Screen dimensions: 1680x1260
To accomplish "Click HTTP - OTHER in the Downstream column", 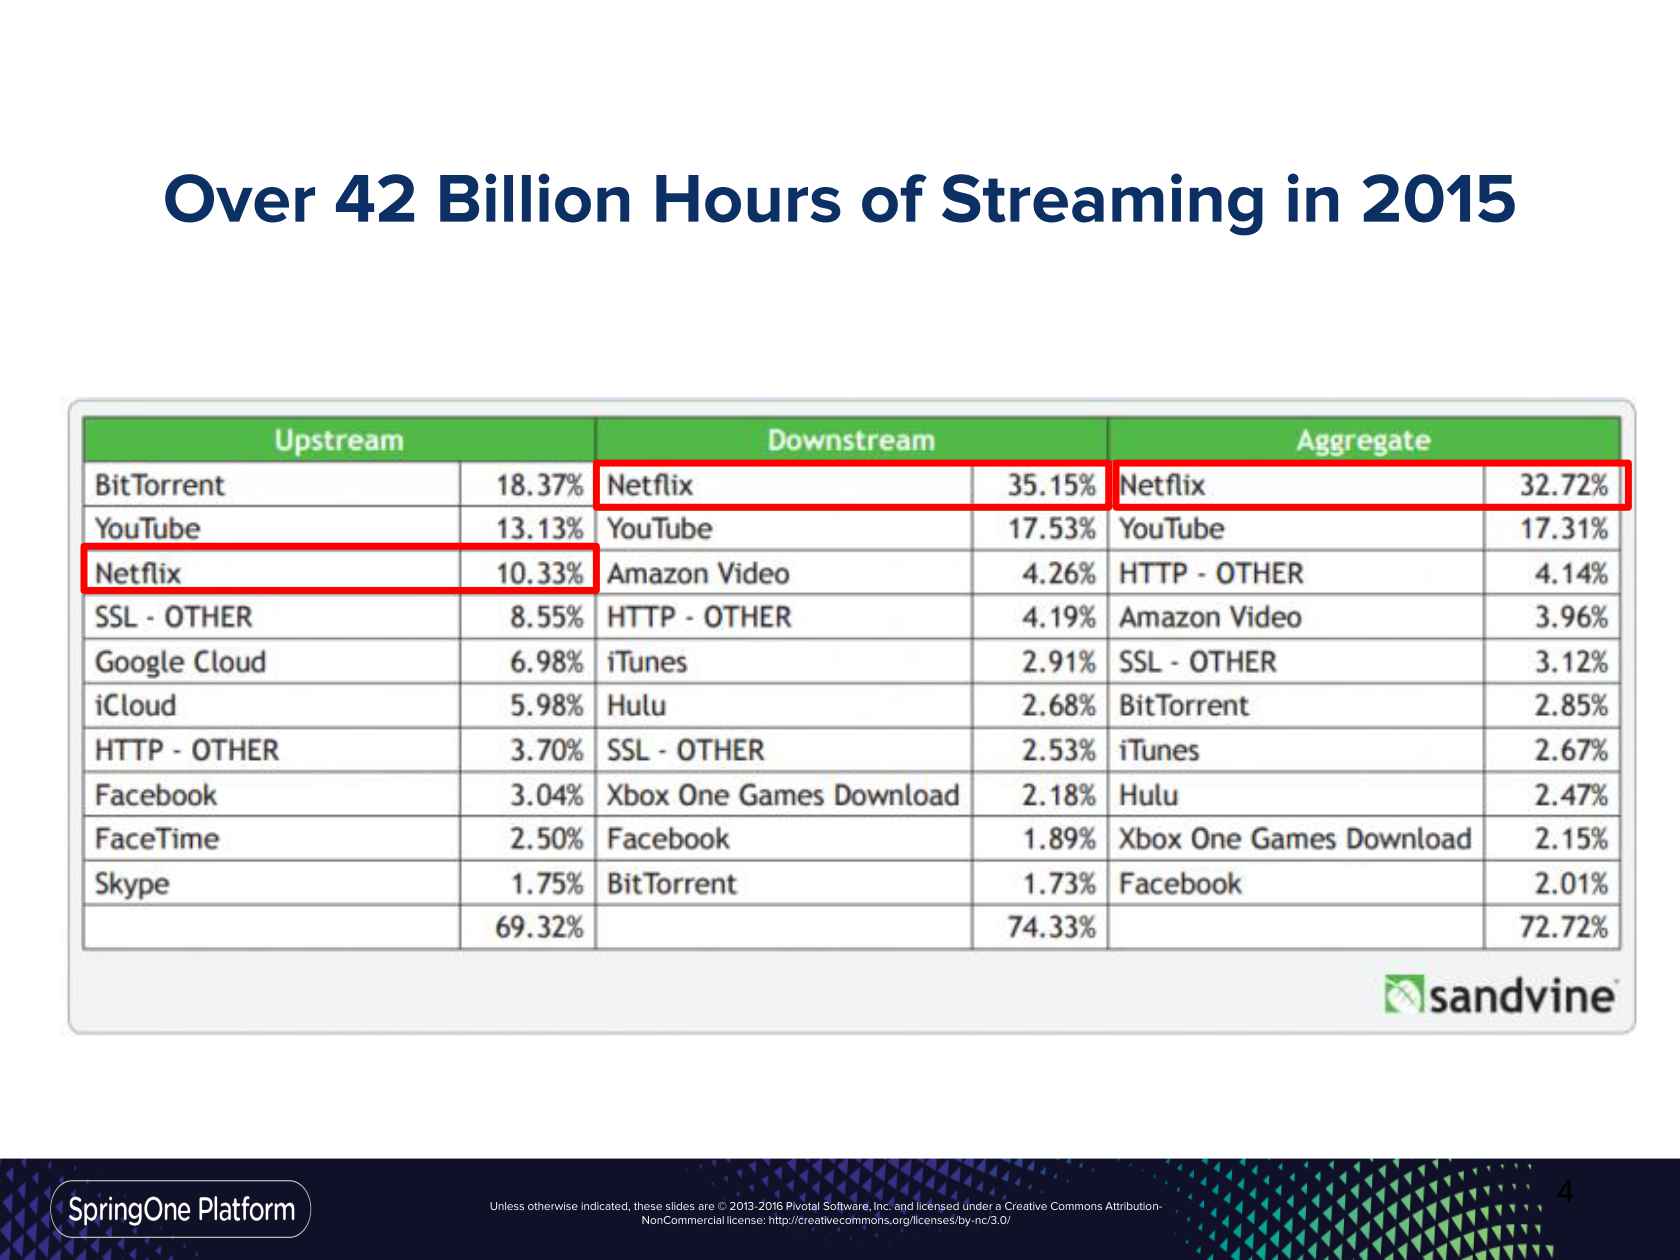I will (x=699, y=617).
